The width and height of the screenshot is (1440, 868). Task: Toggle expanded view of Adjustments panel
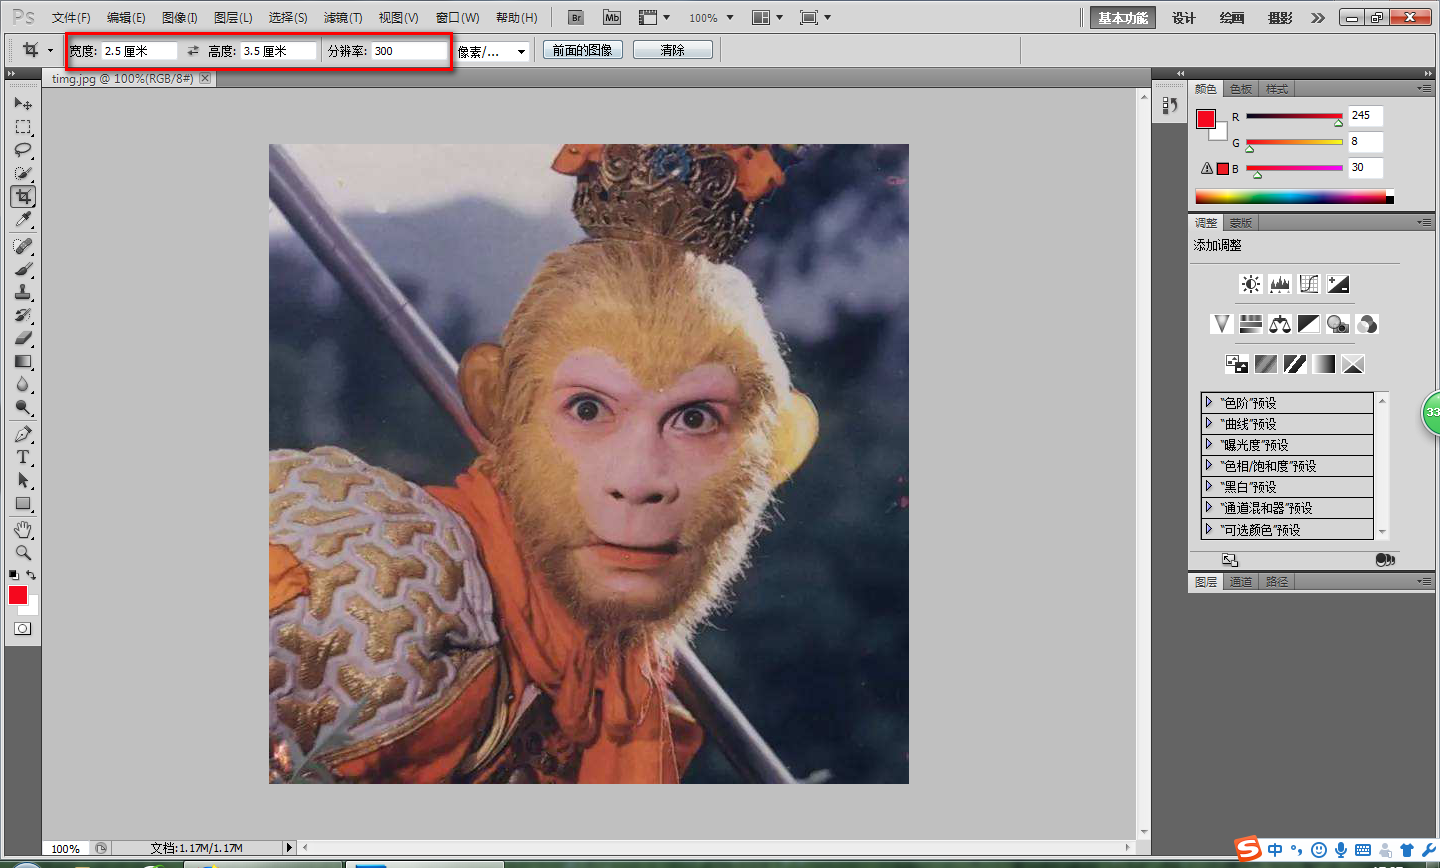(1230, 560)
